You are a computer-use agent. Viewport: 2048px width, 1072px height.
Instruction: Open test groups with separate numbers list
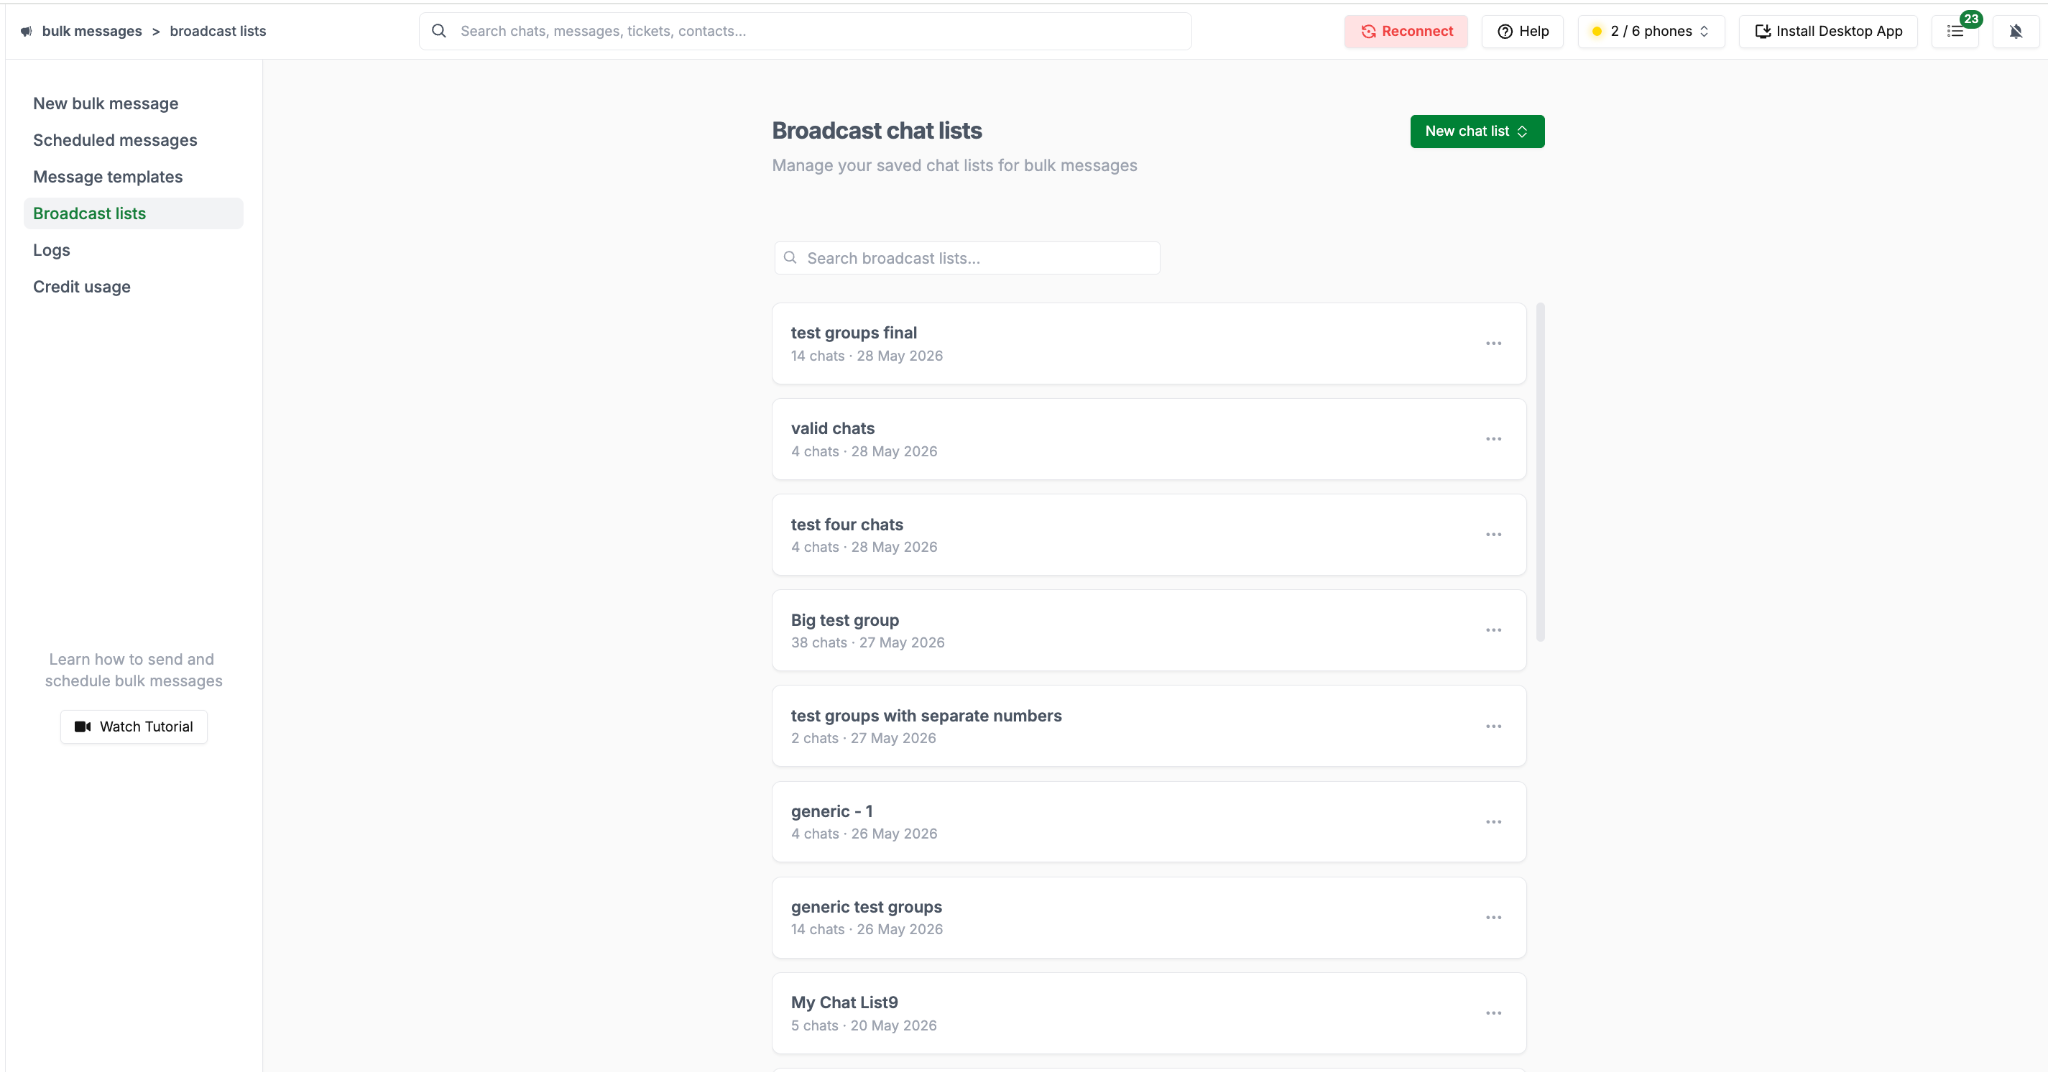1149,727
